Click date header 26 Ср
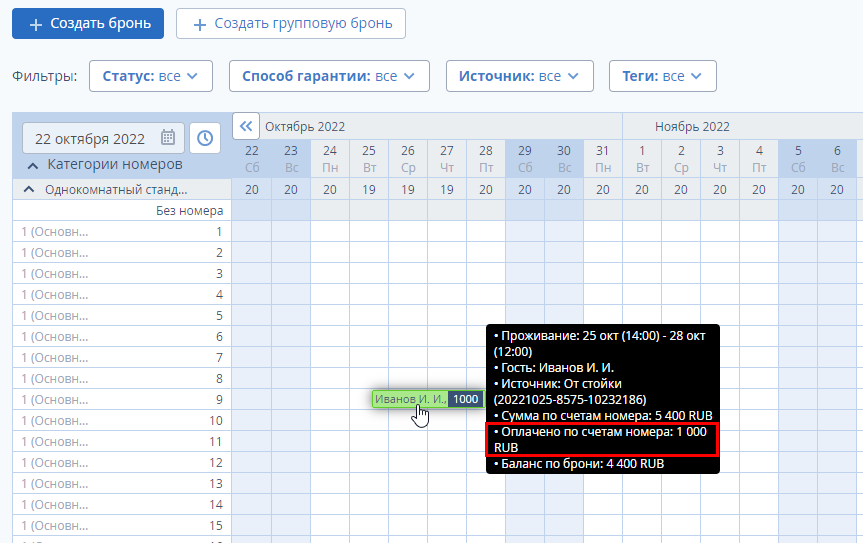 [408, 158]
